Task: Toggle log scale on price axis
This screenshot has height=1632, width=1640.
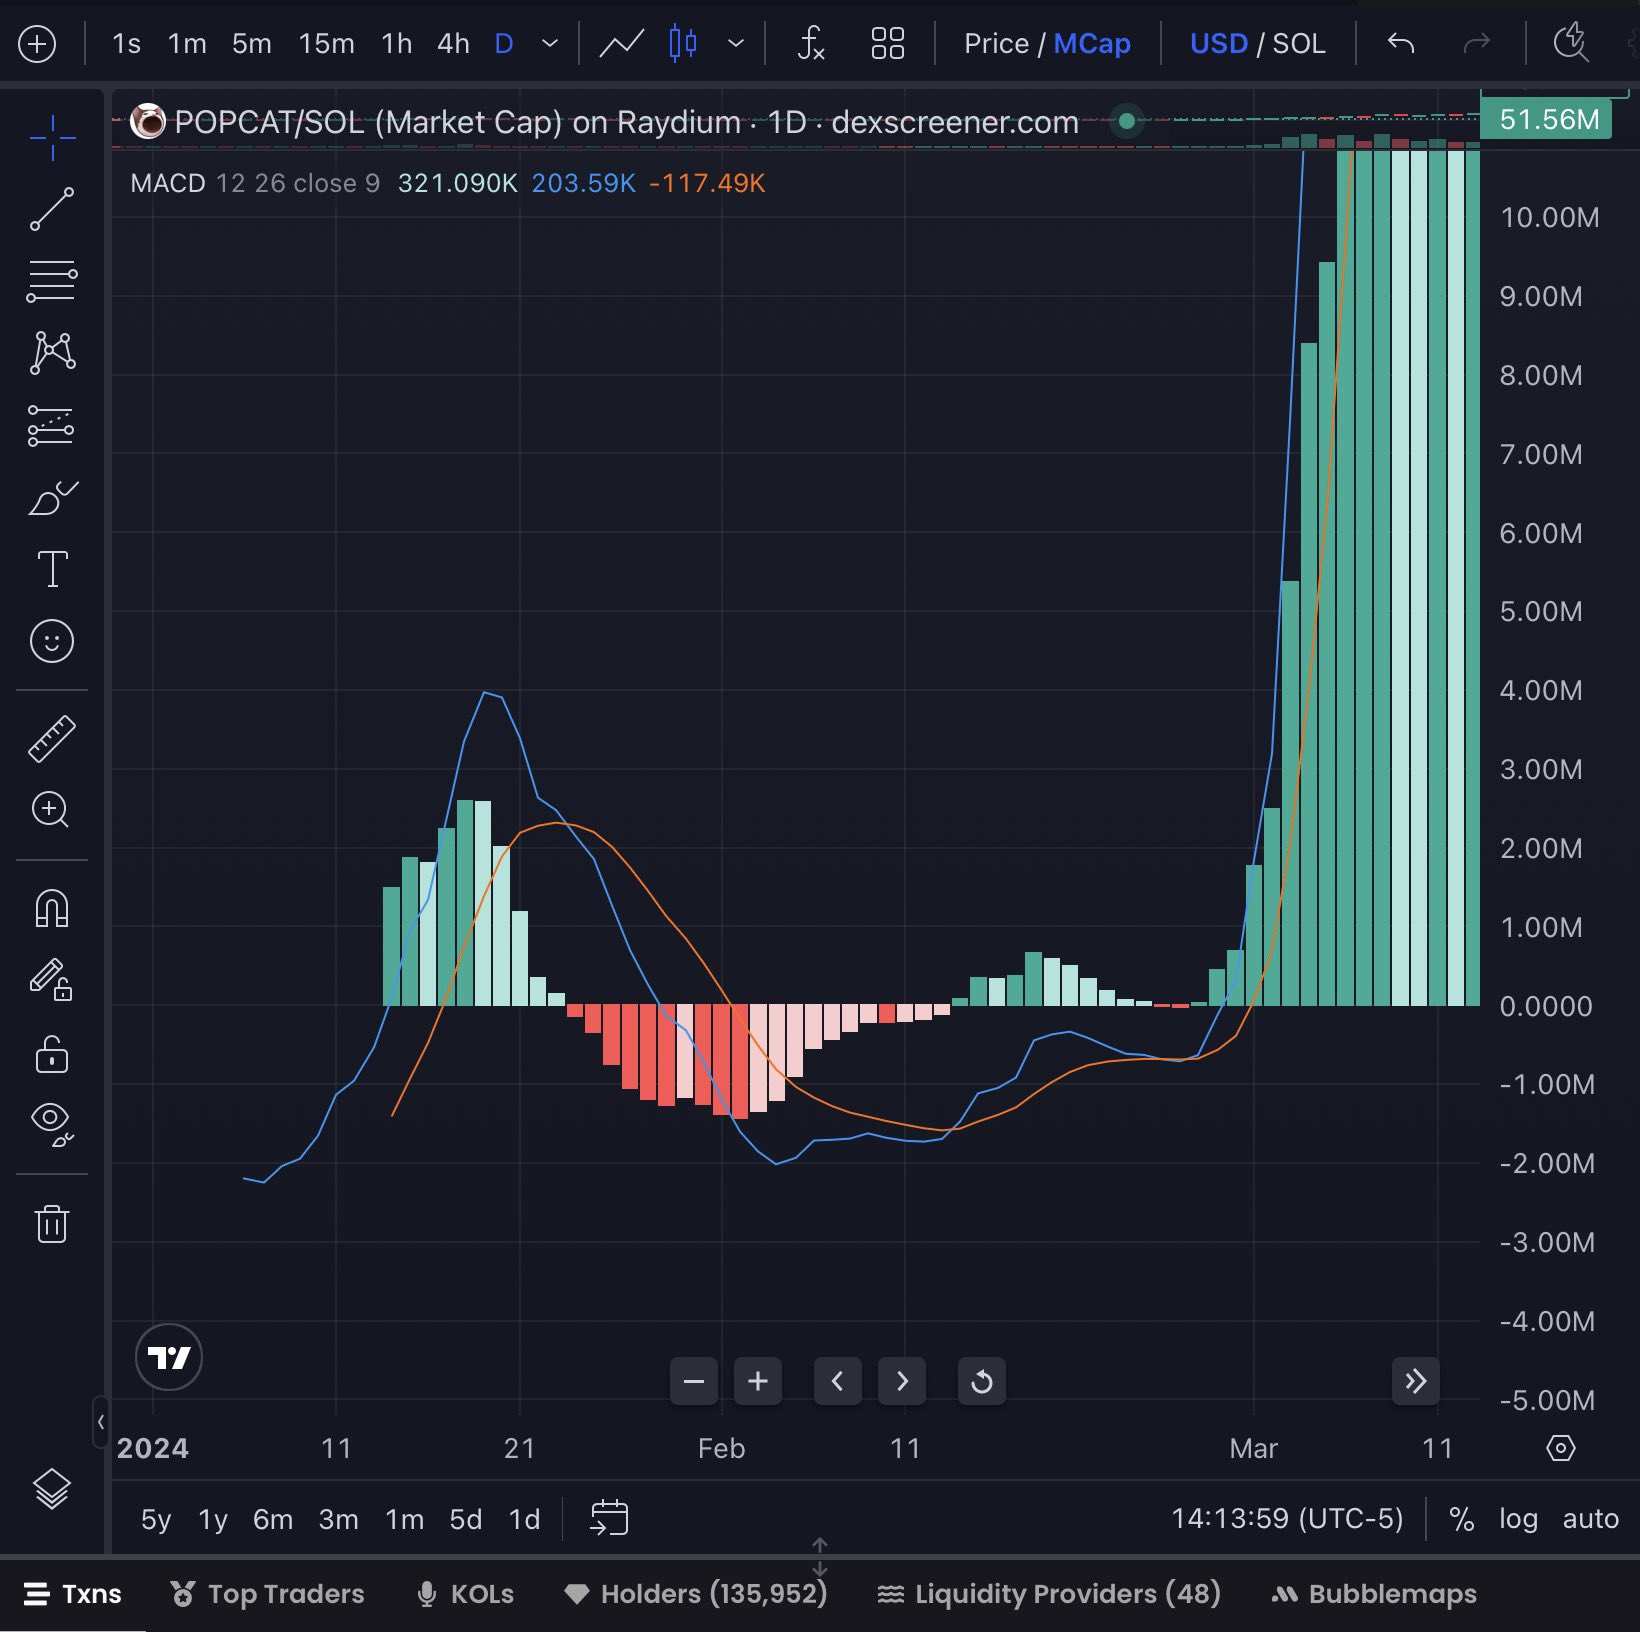Action: (1517, 1519)
